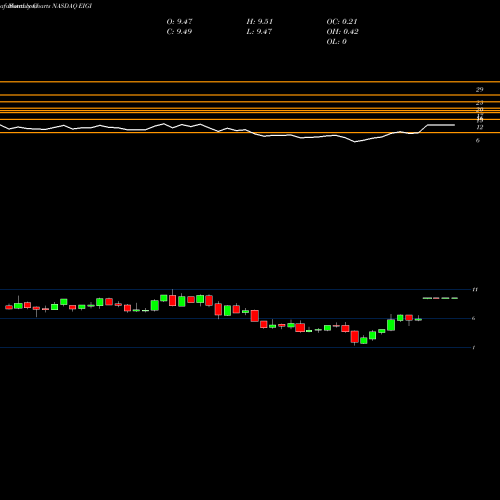
Task: Select the OC: 0.21 reading
Action: 342,22
